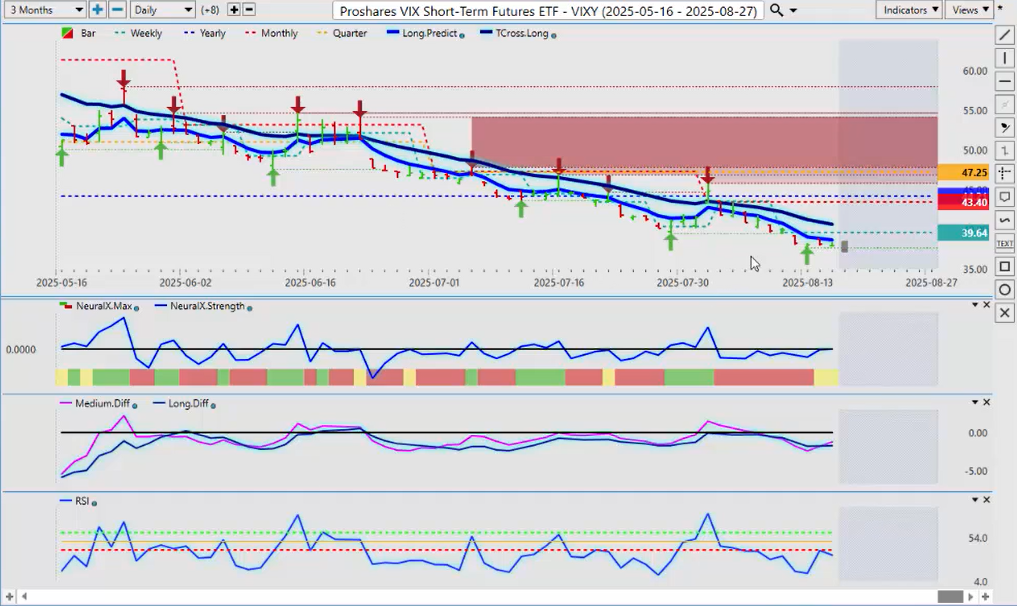Select the horizontal line drawing tool

click(1005, 81)
